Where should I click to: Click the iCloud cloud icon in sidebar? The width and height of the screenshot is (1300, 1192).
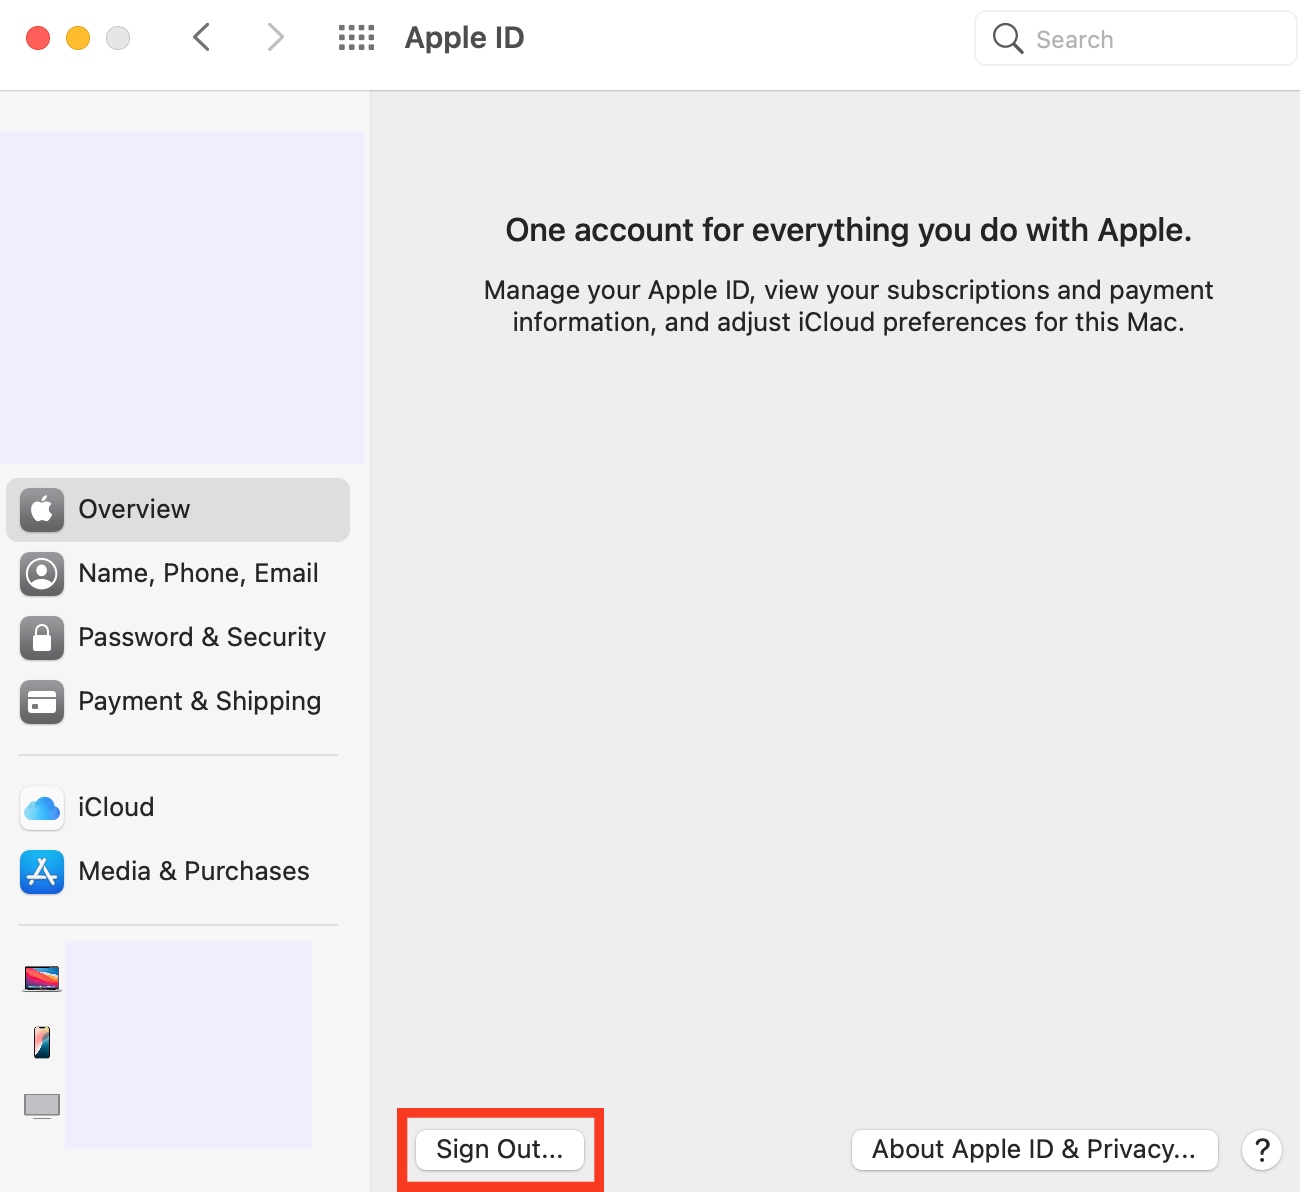coord(41,808)
